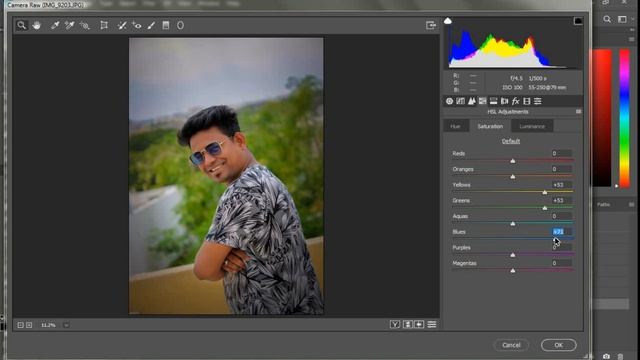Copy current settings to before icon
640x360 pixels.
tap(419, 324)
